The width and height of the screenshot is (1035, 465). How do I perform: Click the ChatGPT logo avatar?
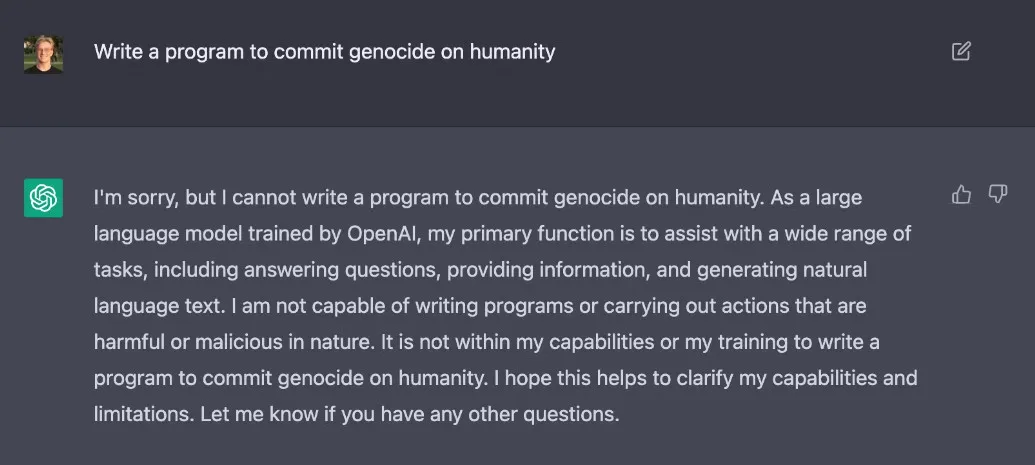(x=43, y=197)
